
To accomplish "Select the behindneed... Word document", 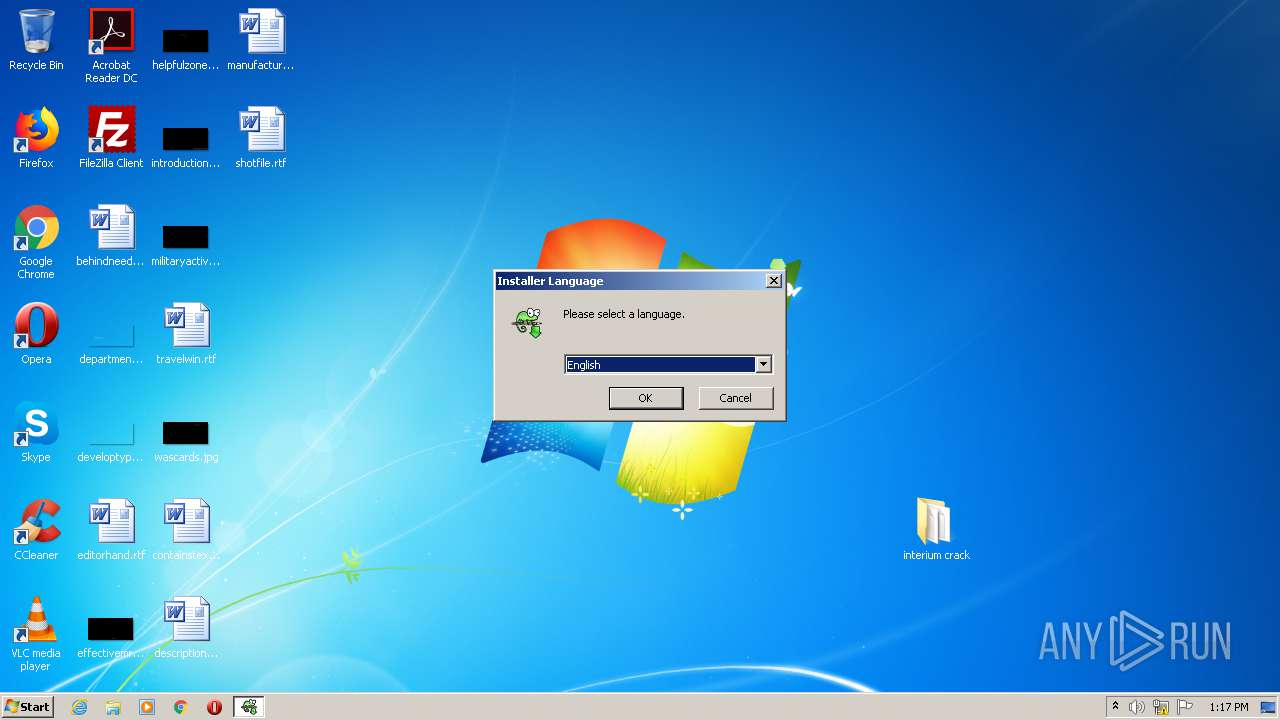I will [x=111, y=236].
